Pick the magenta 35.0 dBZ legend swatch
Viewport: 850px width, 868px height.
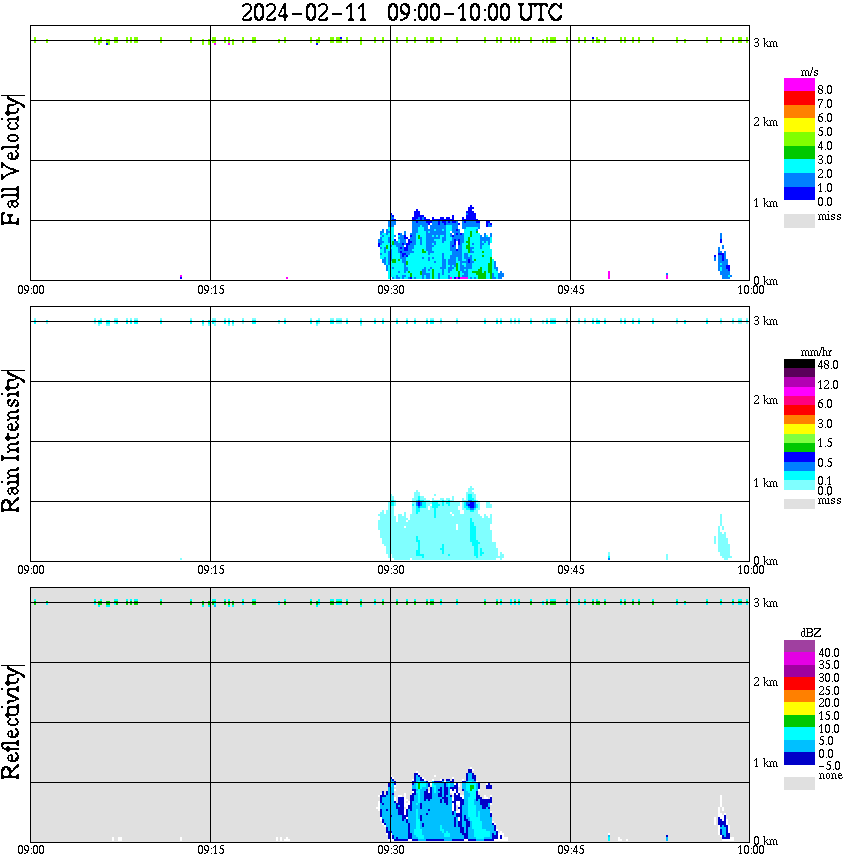coord(799,659)
